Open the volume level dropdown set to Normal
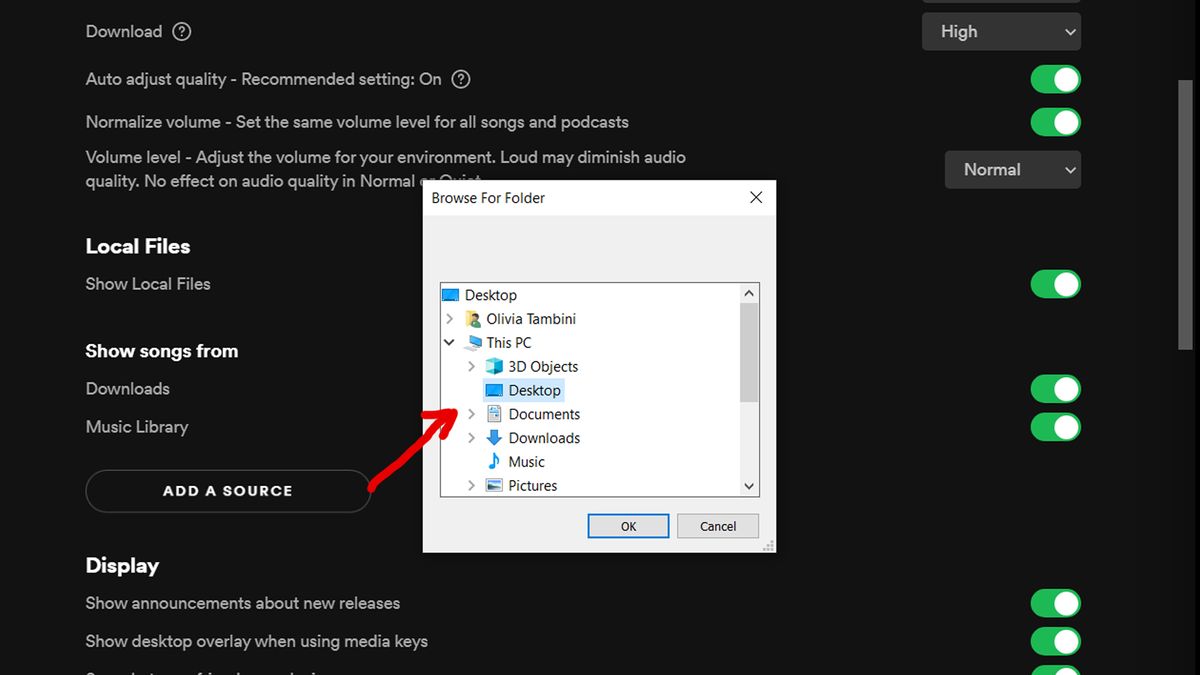 (x=1012, y=169)
